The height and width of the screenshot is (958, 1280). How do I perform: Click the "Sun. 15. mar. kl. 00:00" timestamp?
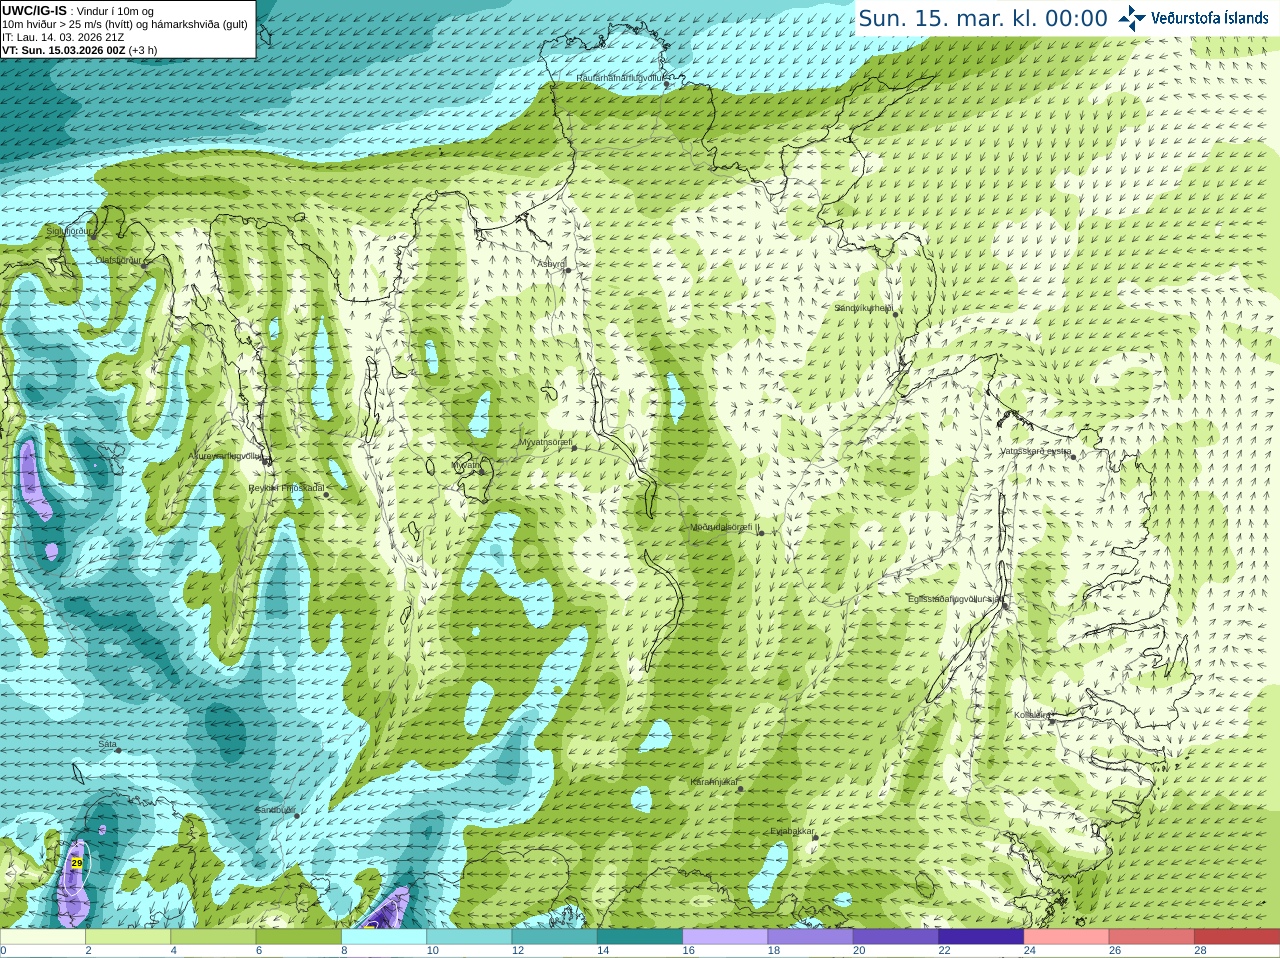[983, 18]
